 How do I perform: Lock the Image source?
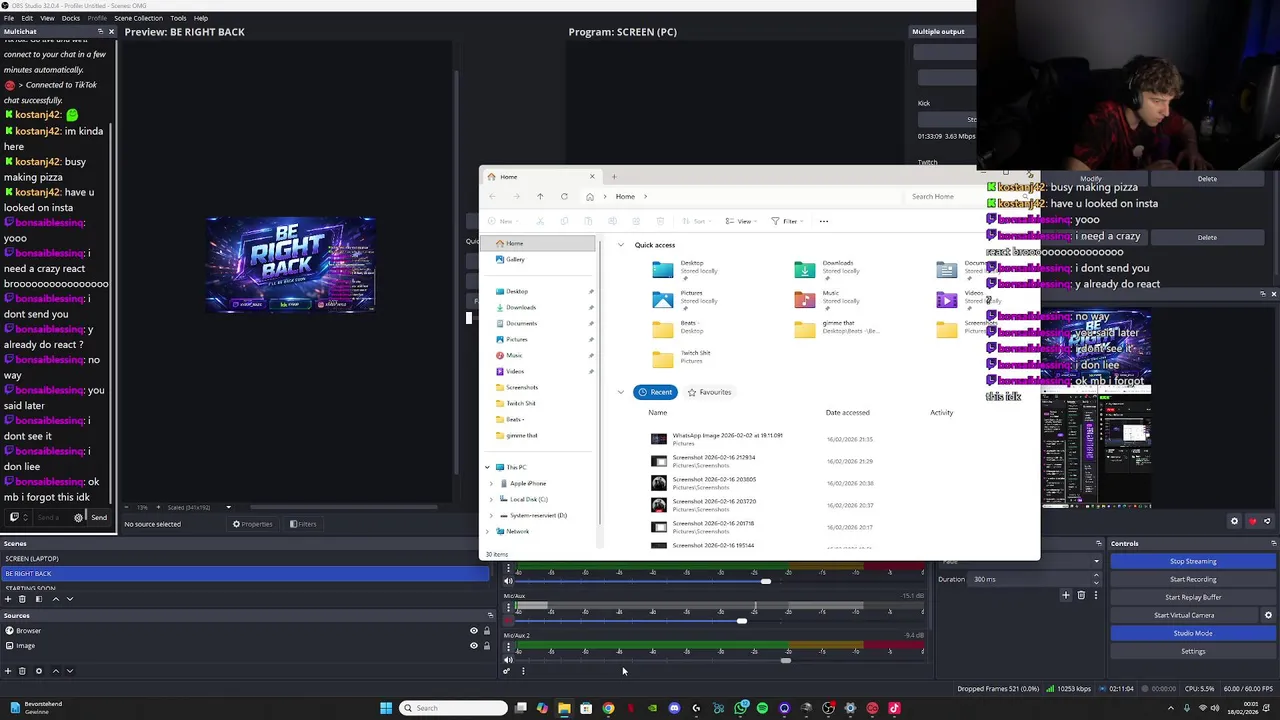[487, 646]
